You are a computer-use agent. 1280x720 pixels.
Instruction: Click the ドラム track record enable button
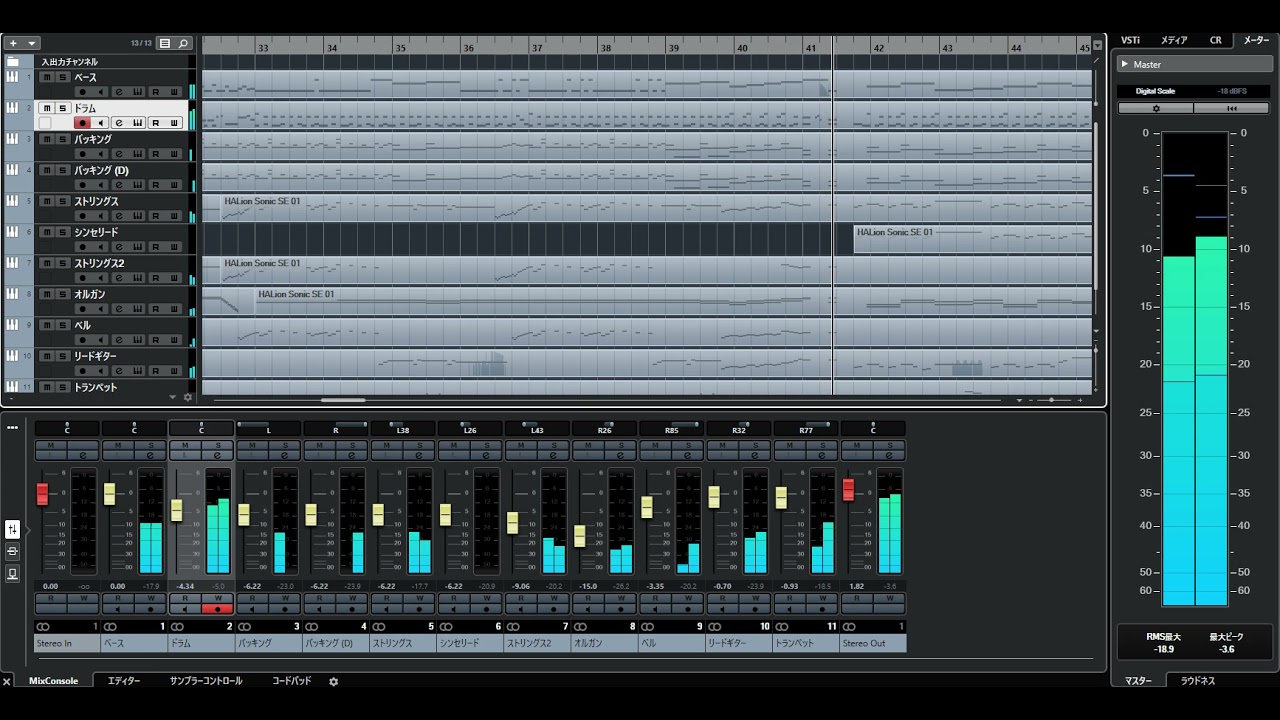(83, 123)
